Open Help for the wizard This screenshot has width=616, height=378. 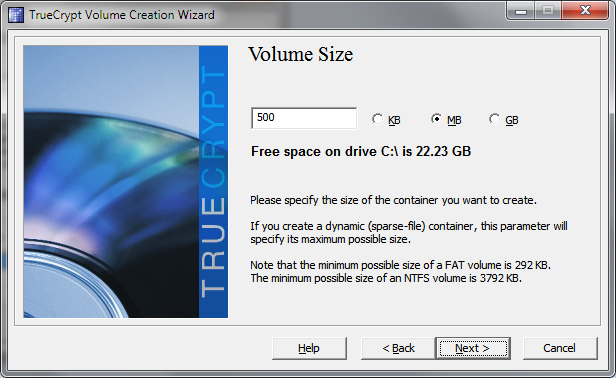tap(309, 348)
